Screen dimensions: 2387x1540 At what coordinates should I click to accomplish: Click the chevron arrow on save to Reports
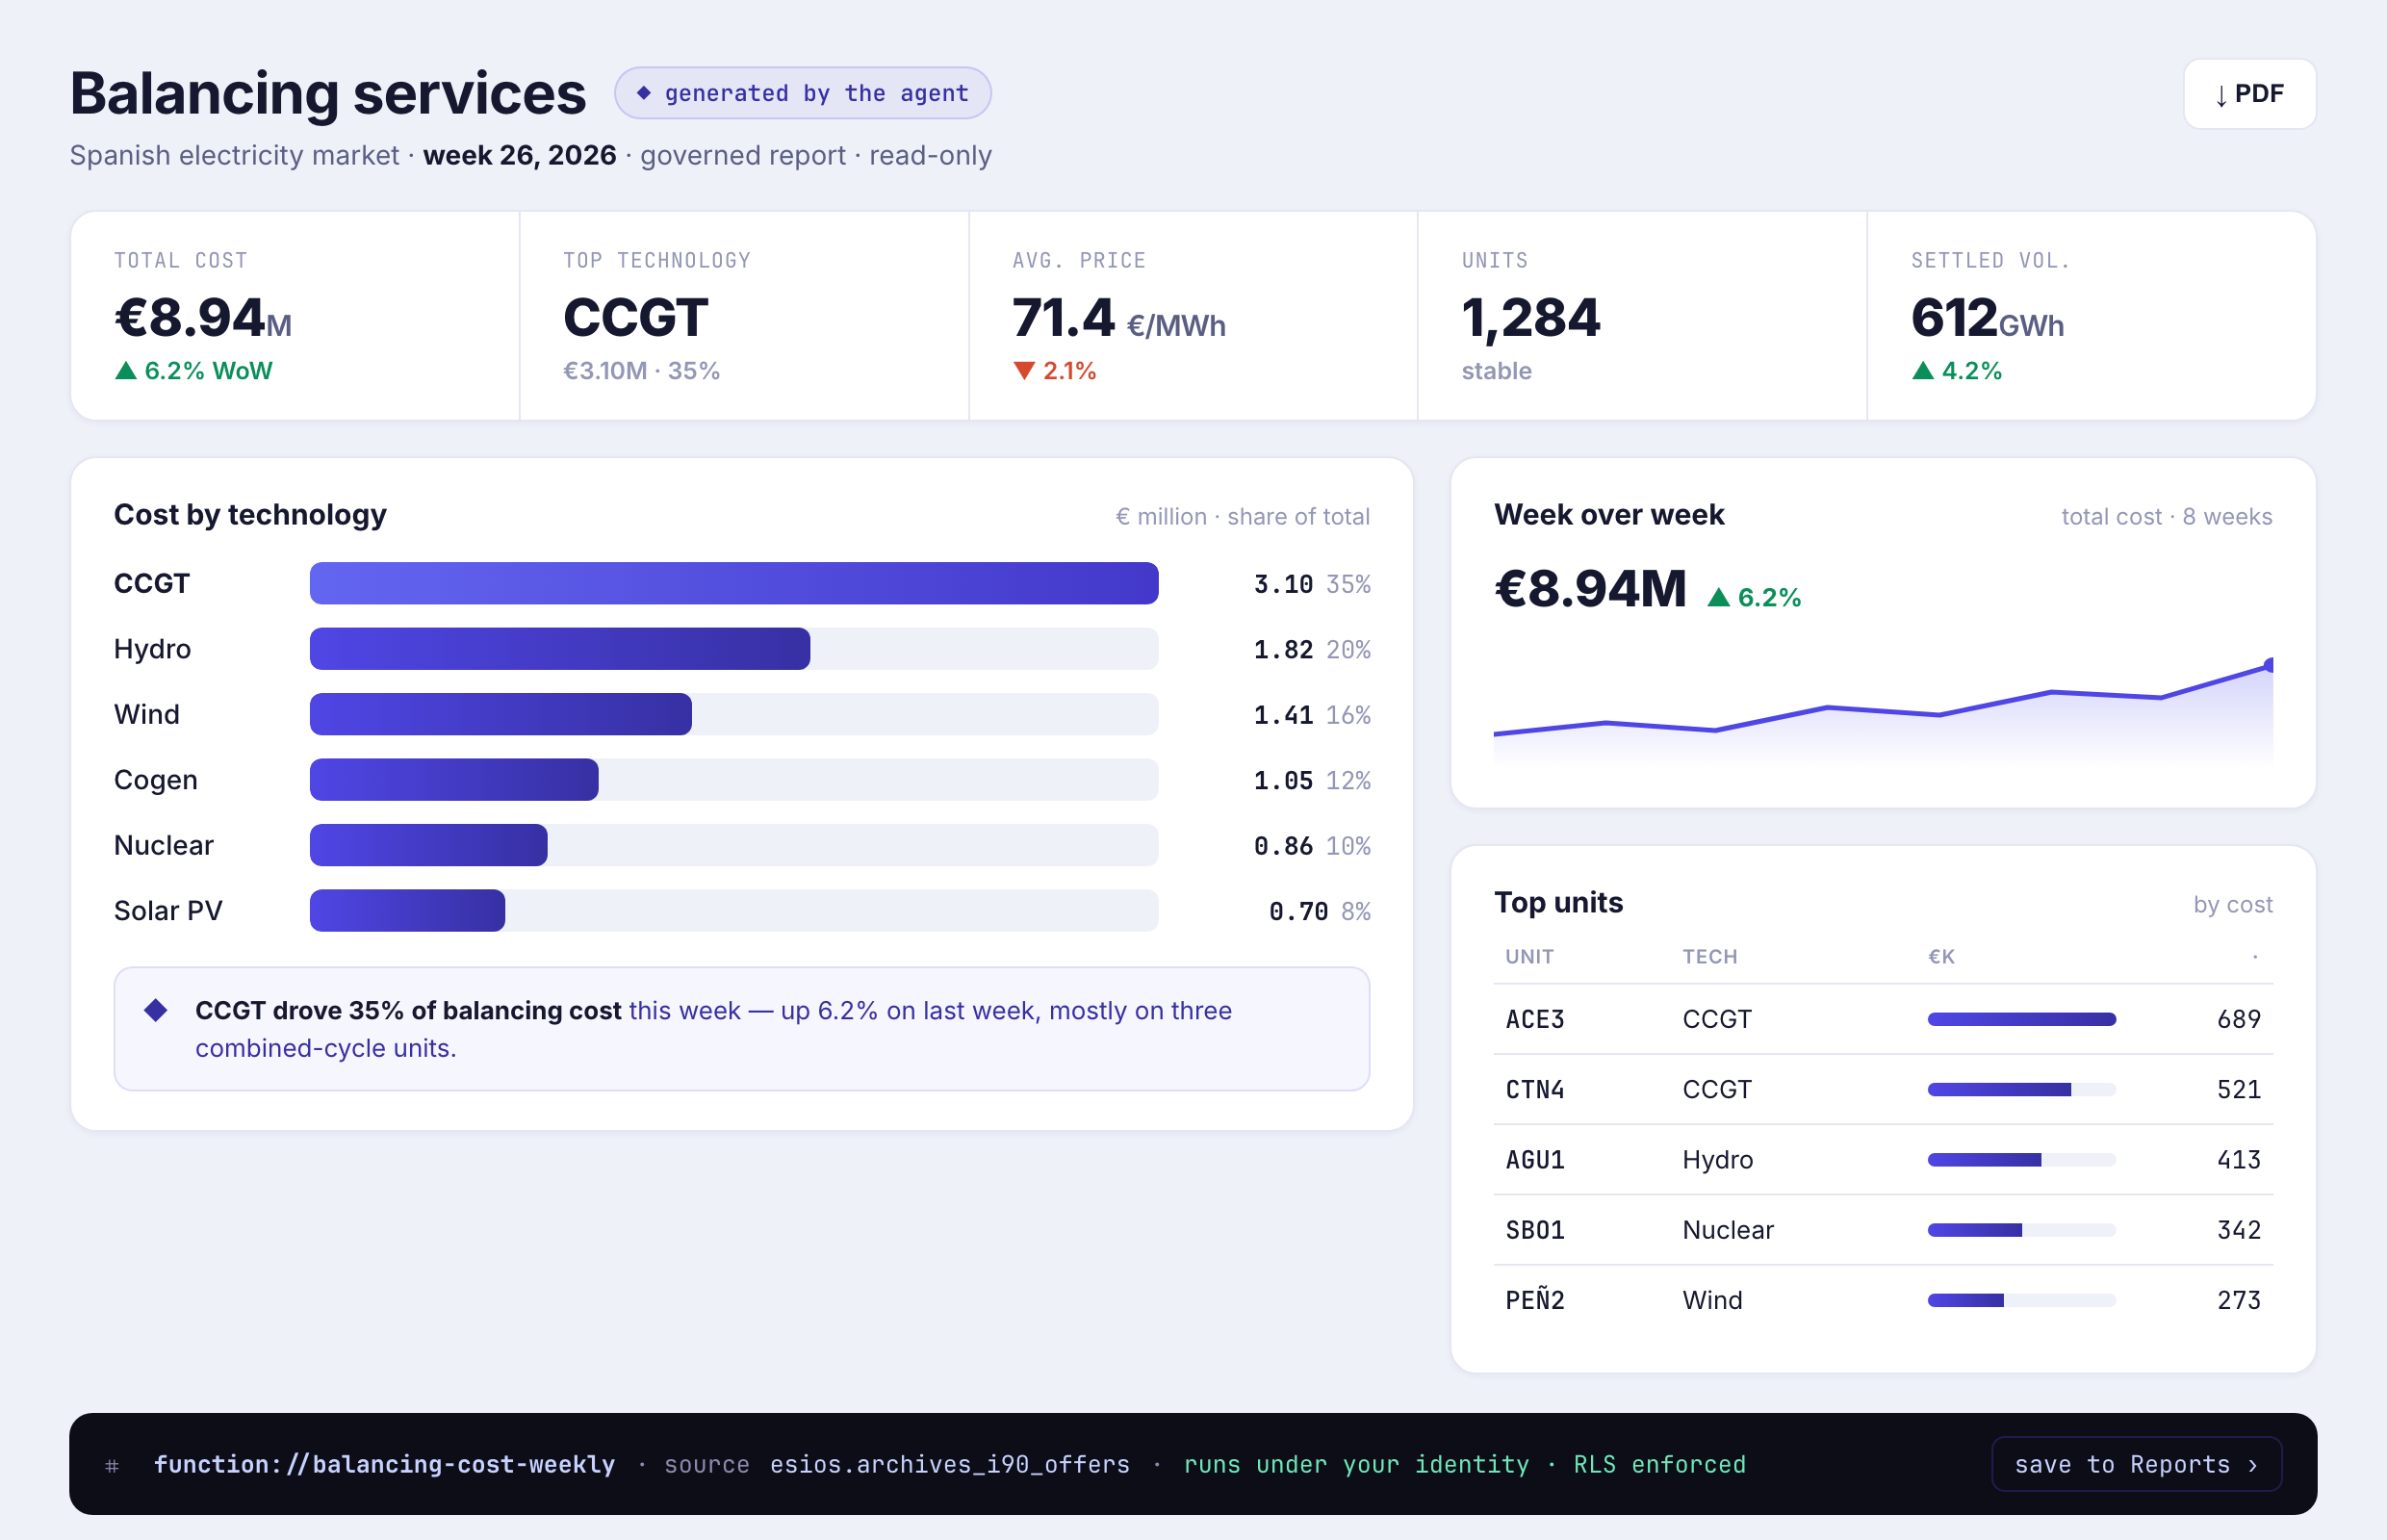point(2253,1465)
